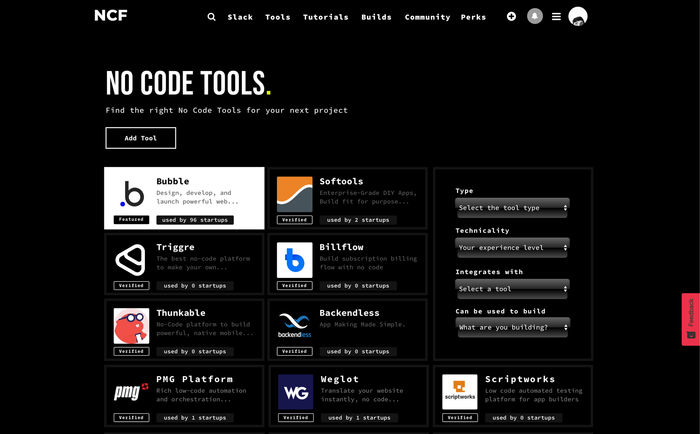Open the Tools menu item

[x=278, y=17]
